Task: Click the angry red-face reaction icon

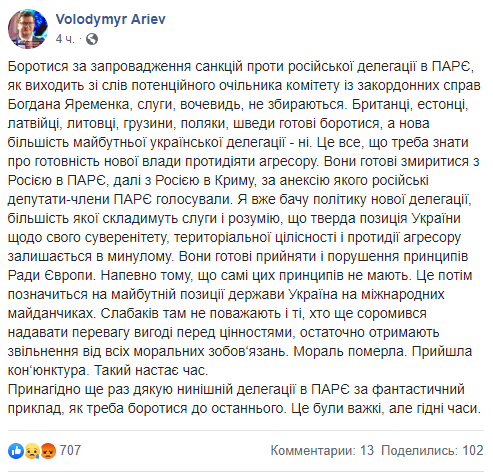Action: click(48, 451)
